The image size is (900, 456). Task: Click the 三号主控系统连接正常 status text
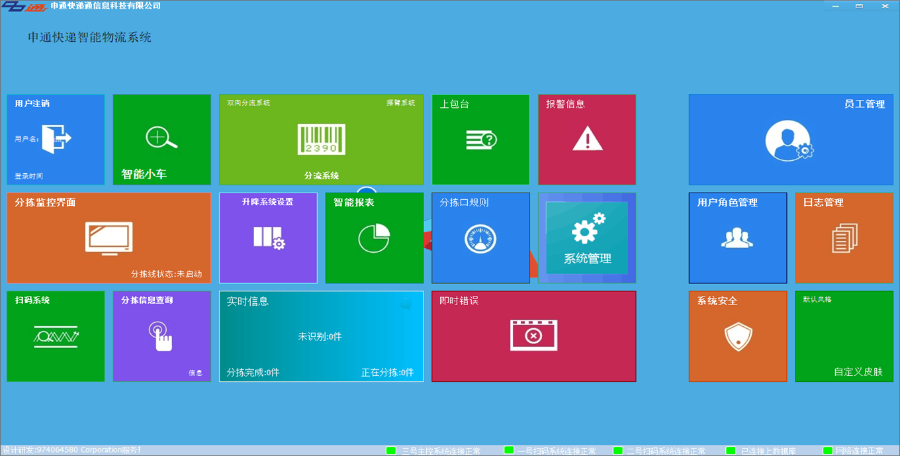[441, 451]
